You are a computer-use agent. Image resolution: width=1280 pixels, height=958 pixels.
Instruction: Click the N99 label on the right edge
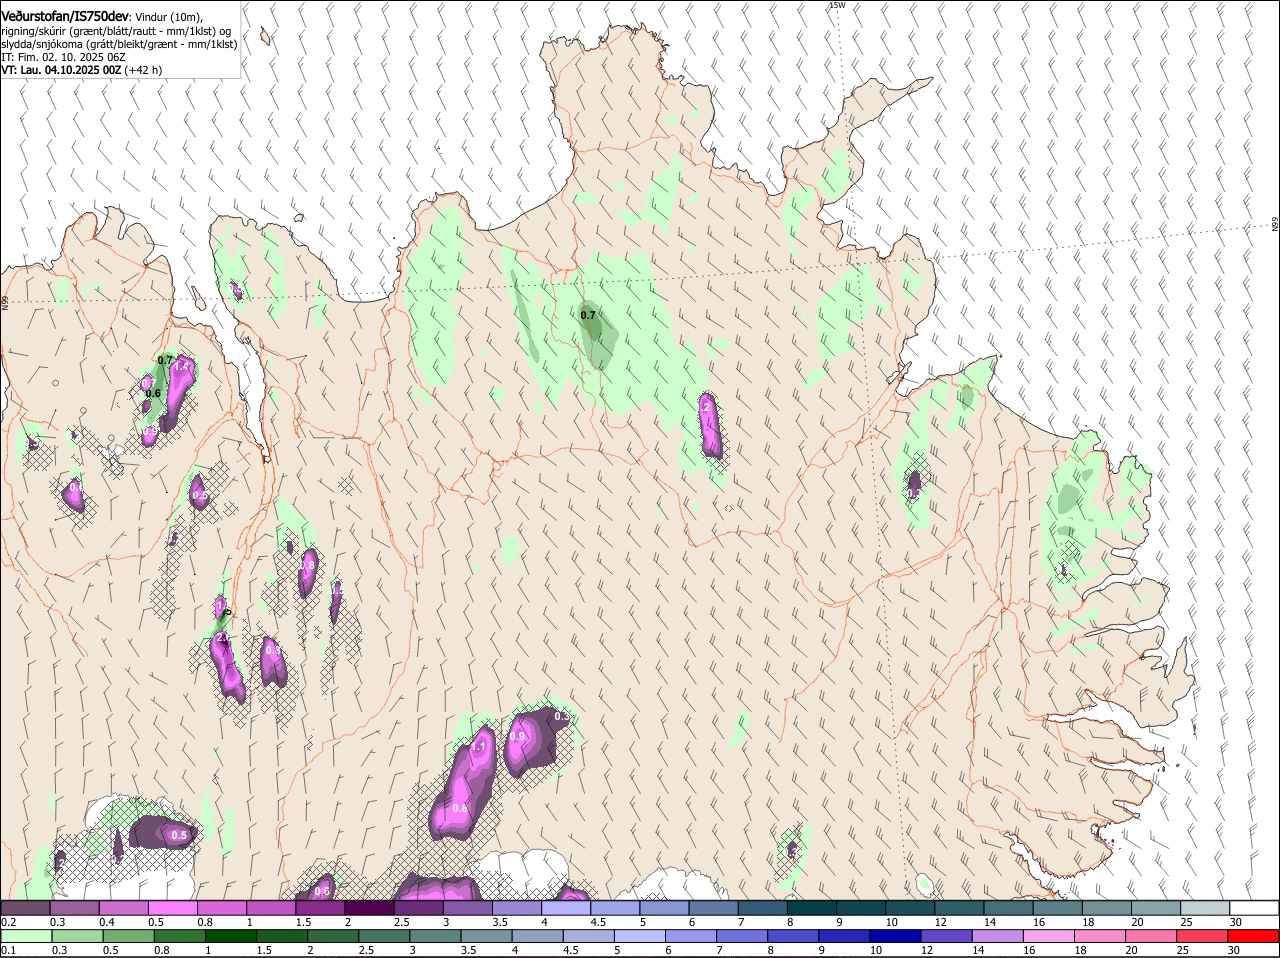click(x=1275, y=224)
